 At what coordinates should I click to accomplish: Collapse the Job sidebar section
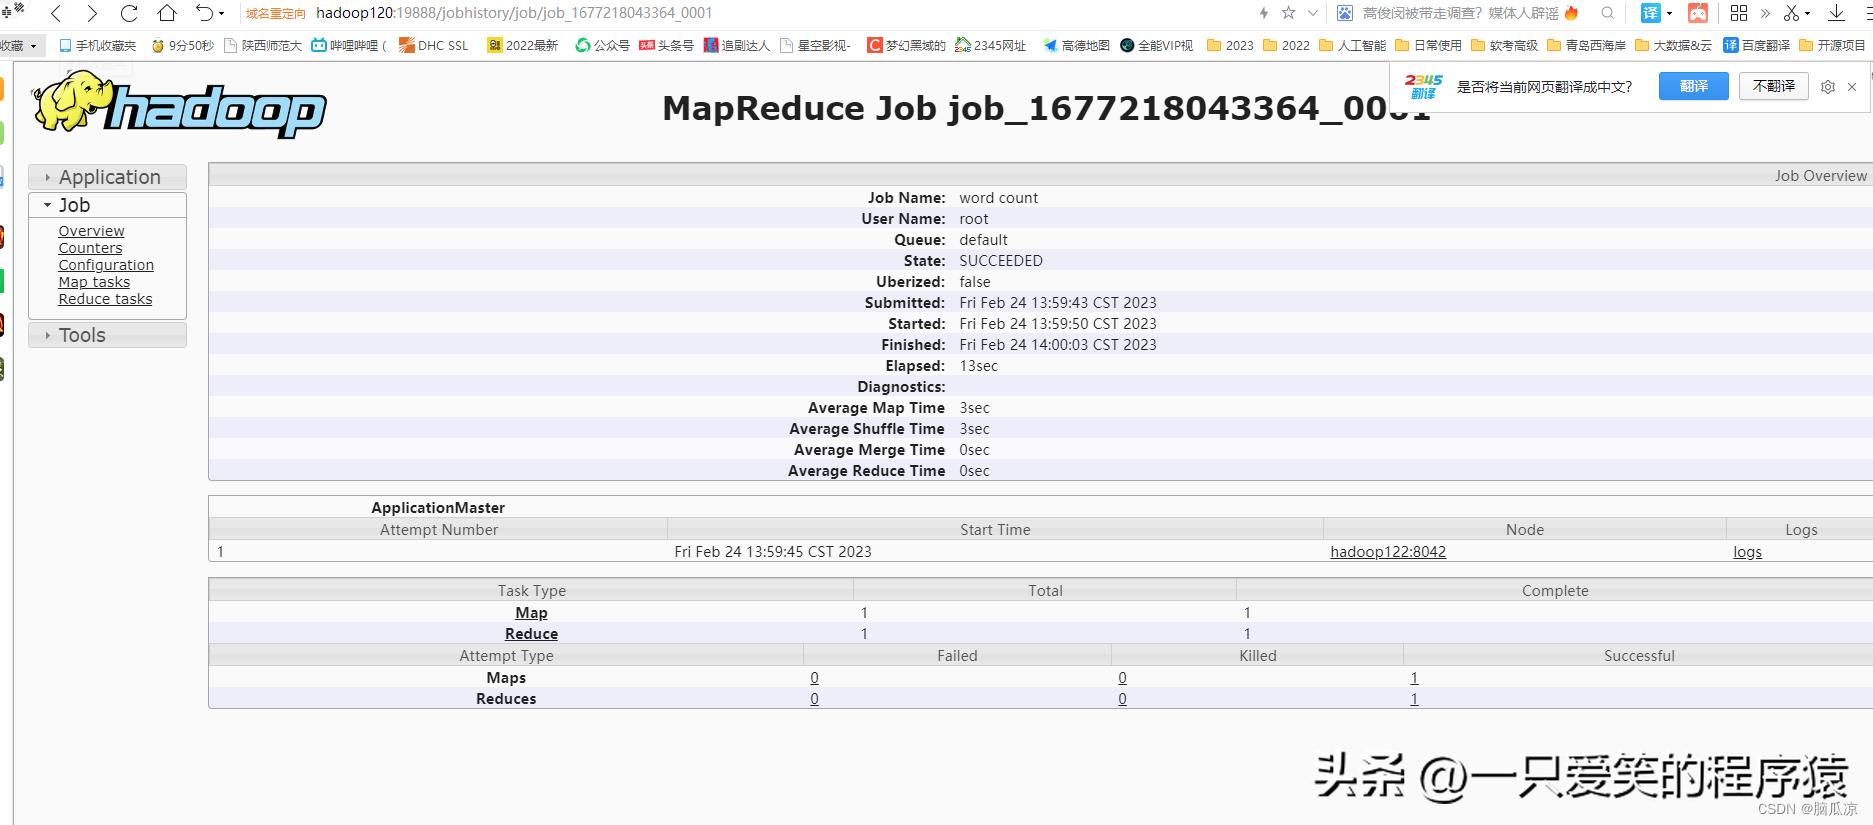pyautogui.click(x=74, y=205)
